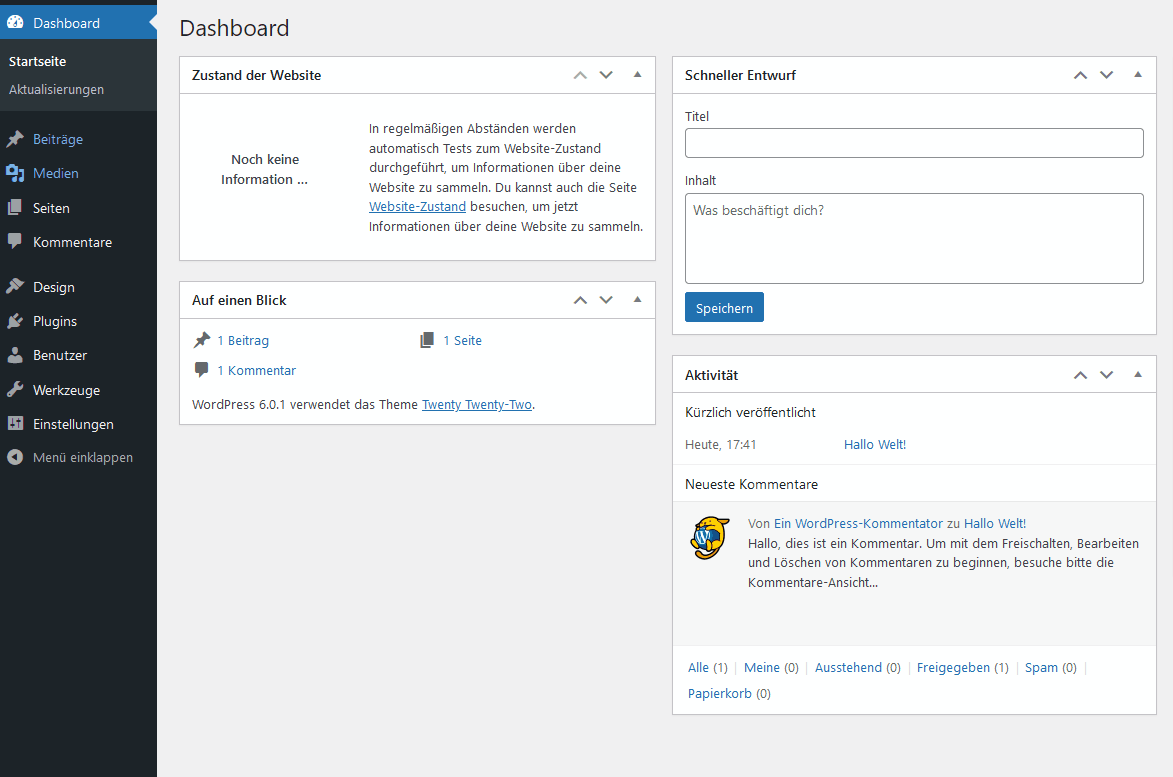Open the Twenty Twenty-Two theme link
The image size is (1173, 777).
(477, 405)
